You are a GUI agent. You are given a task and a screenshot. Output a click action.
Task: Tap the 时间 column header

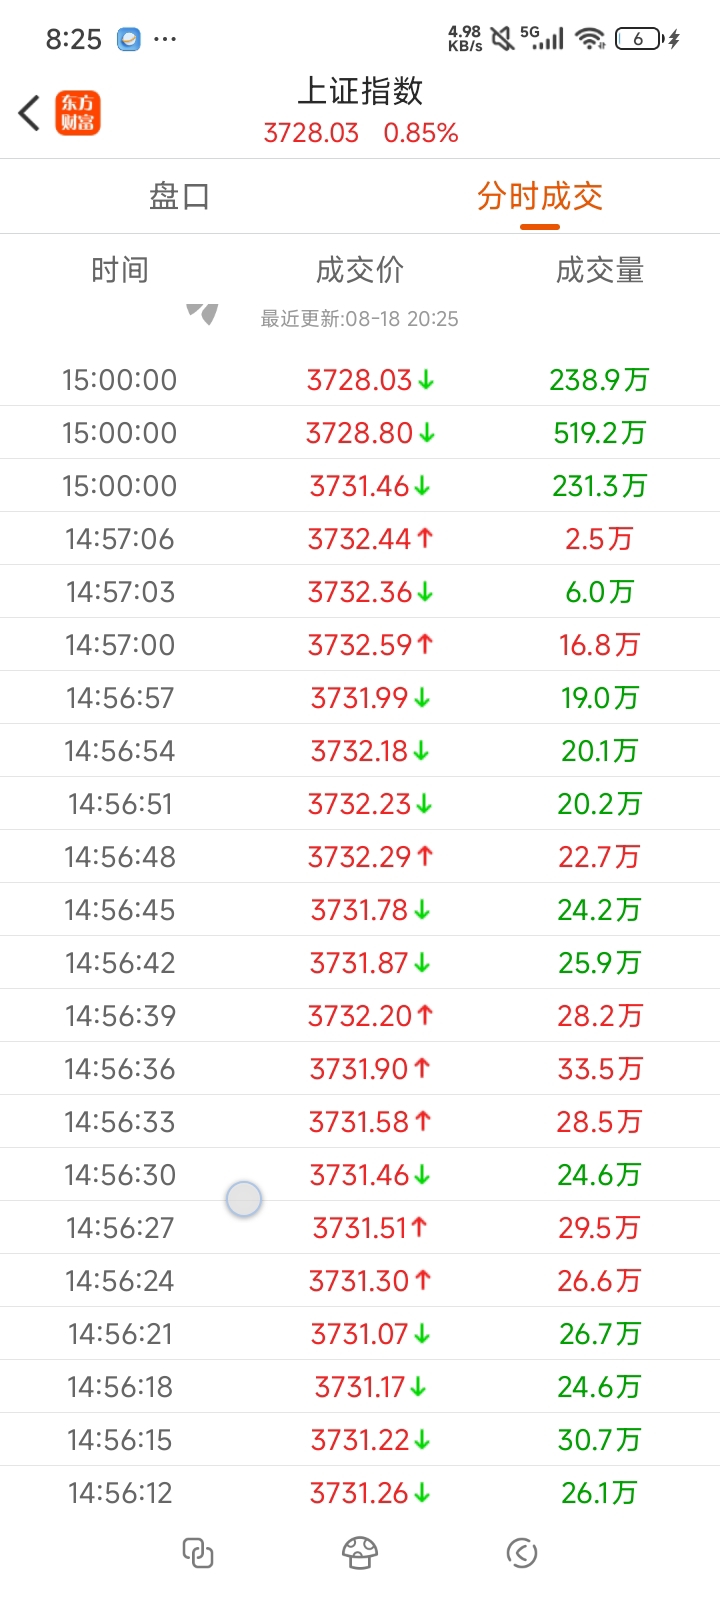point(120,270)
